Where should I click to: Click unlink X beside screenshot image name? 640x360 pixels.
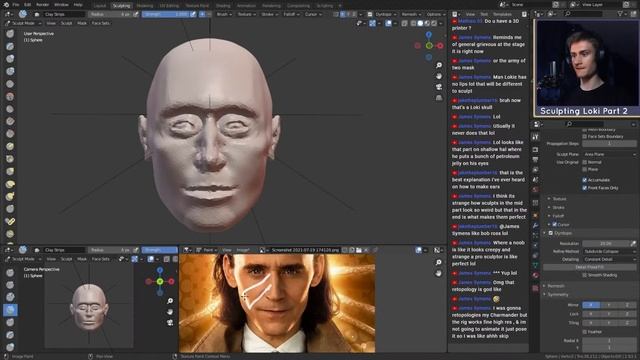pos(366,250)
